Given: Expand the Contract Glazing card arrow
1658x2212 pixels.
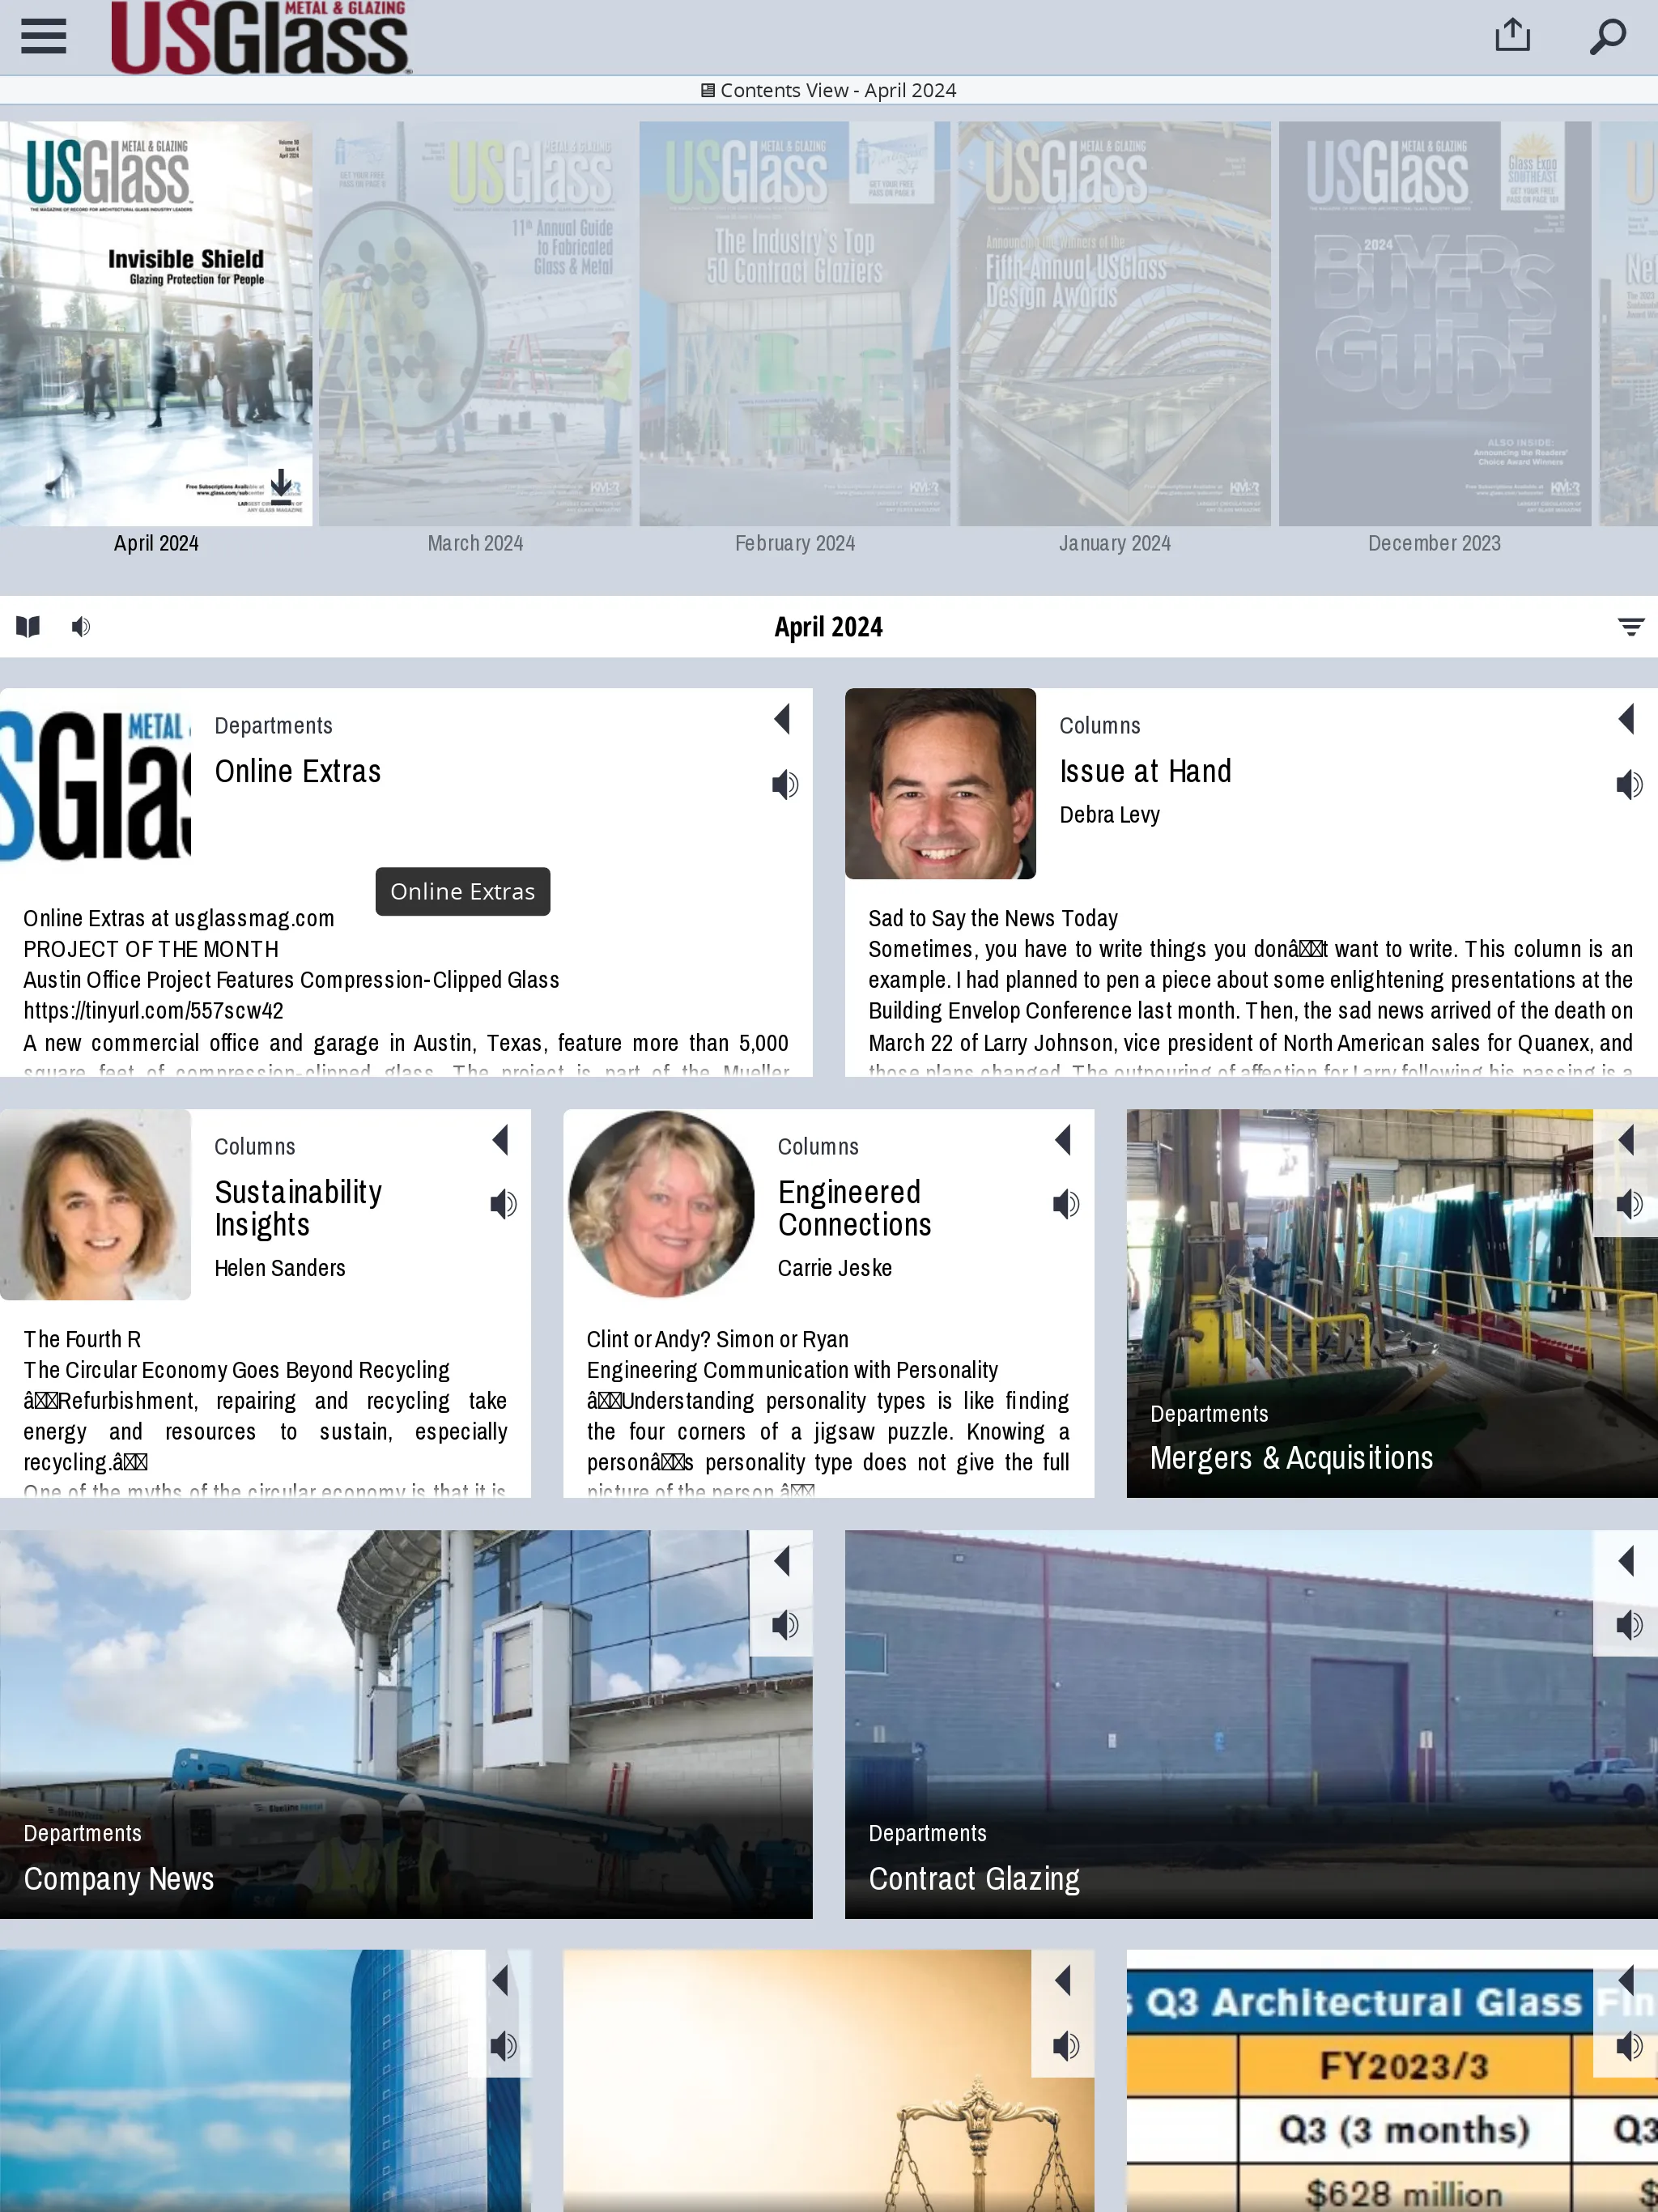Looking at the screenshot, I should click(1627, 1561).
